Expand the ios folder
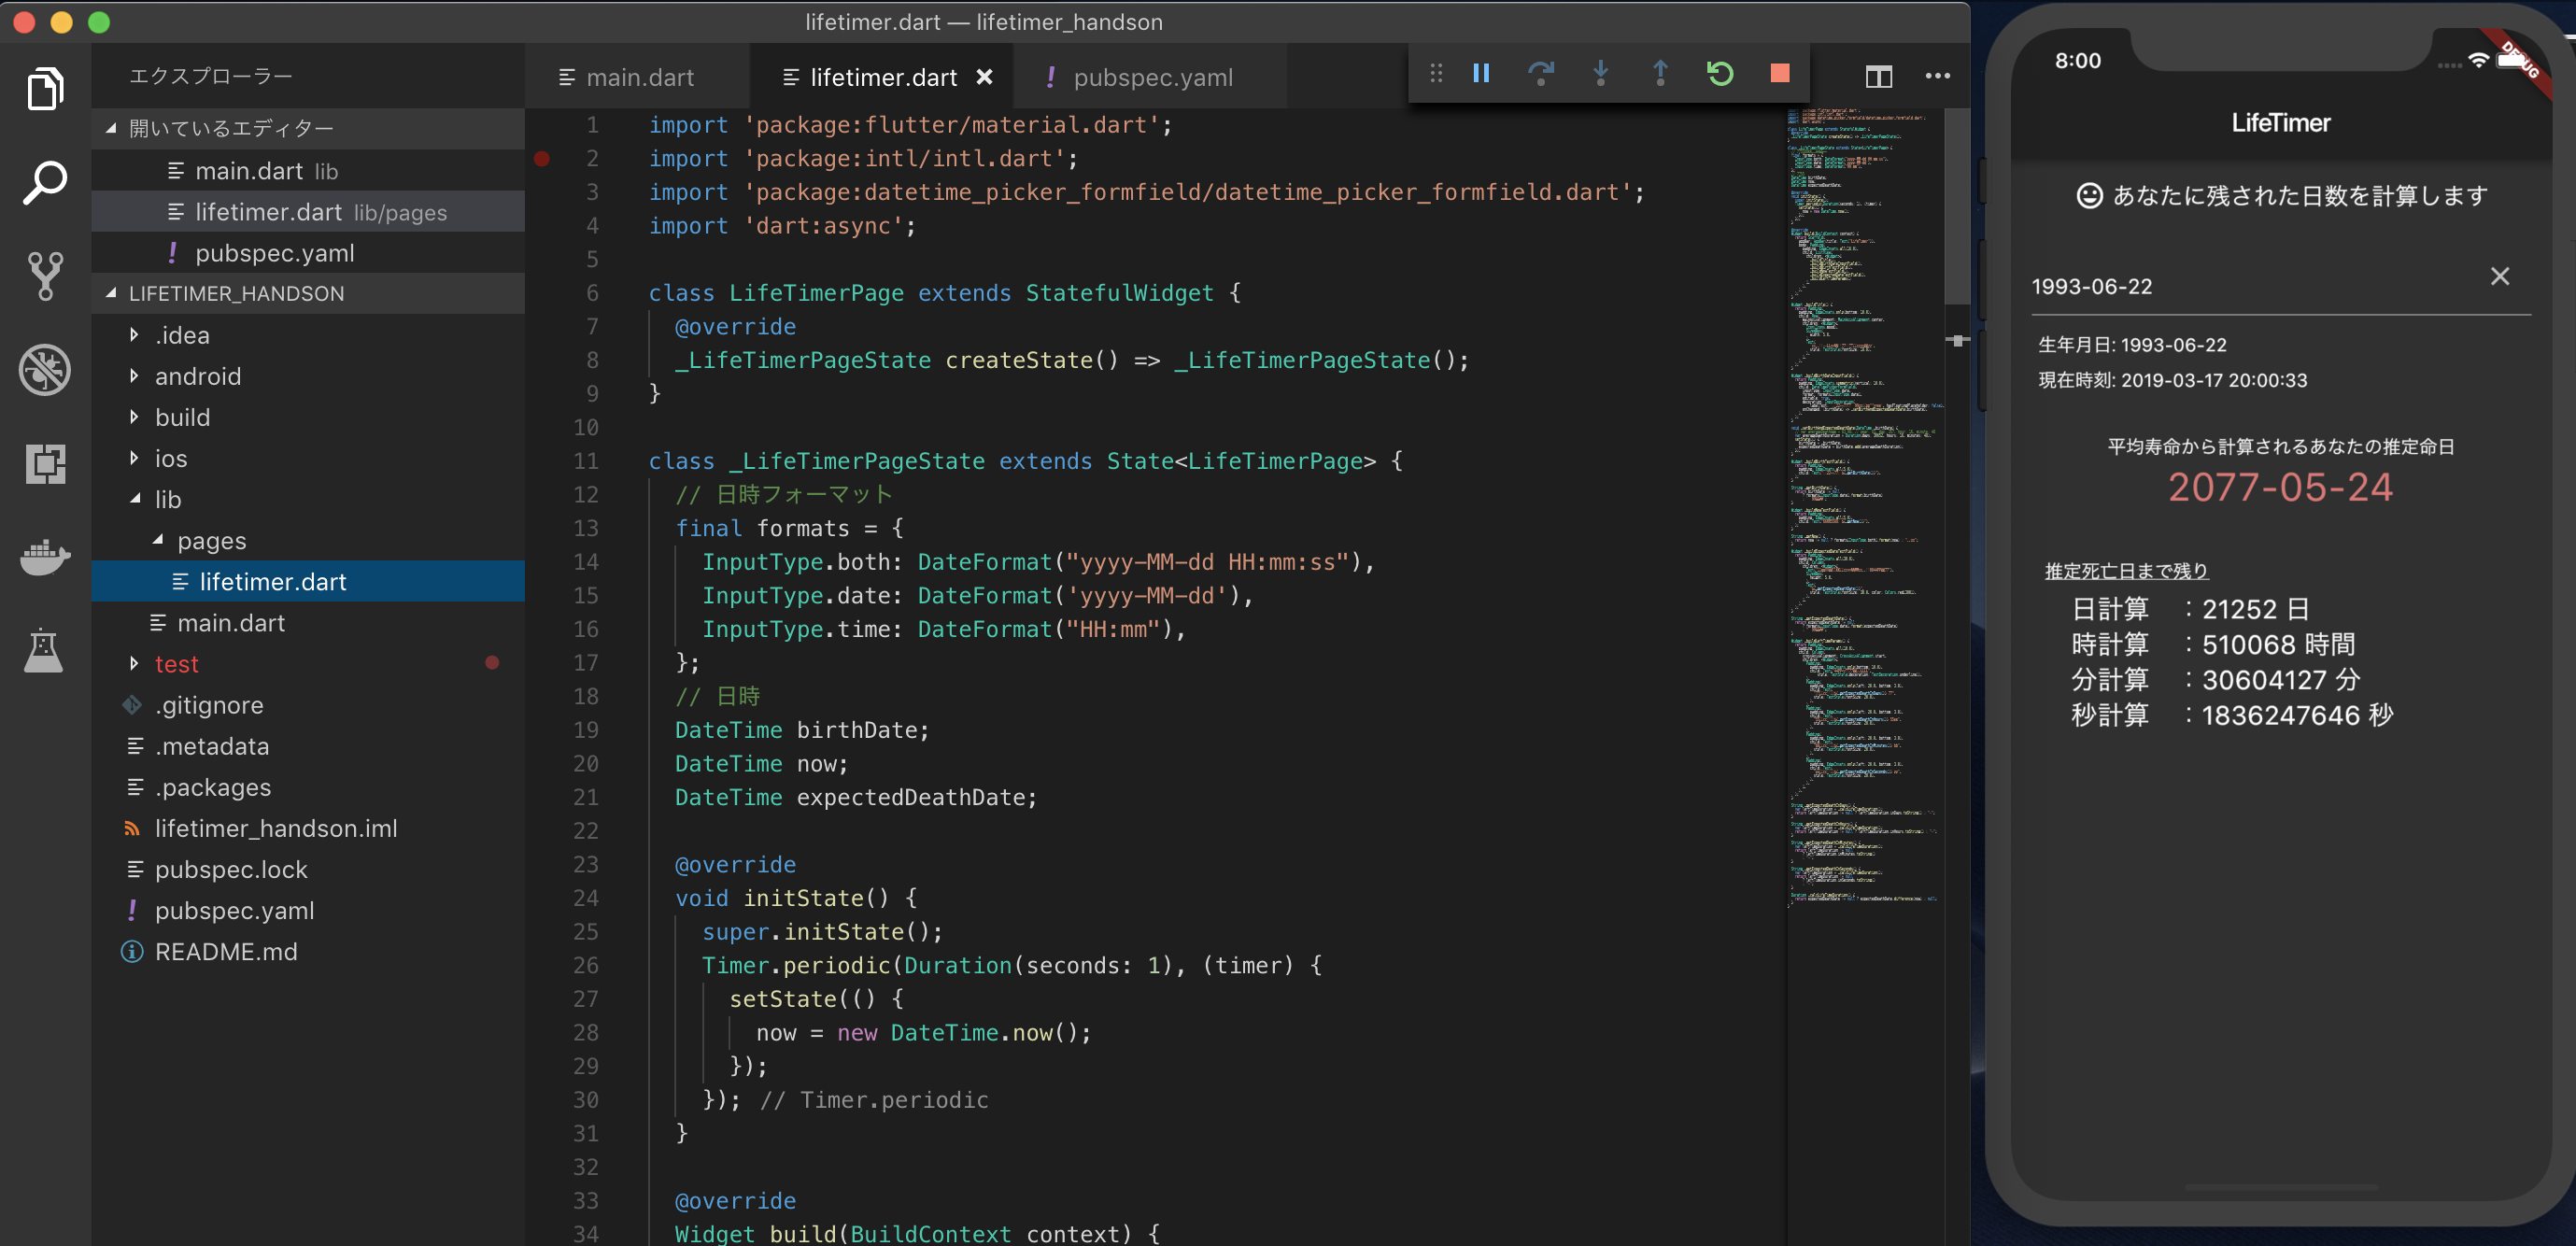Screen dimensions: 2576x1246 308,458
